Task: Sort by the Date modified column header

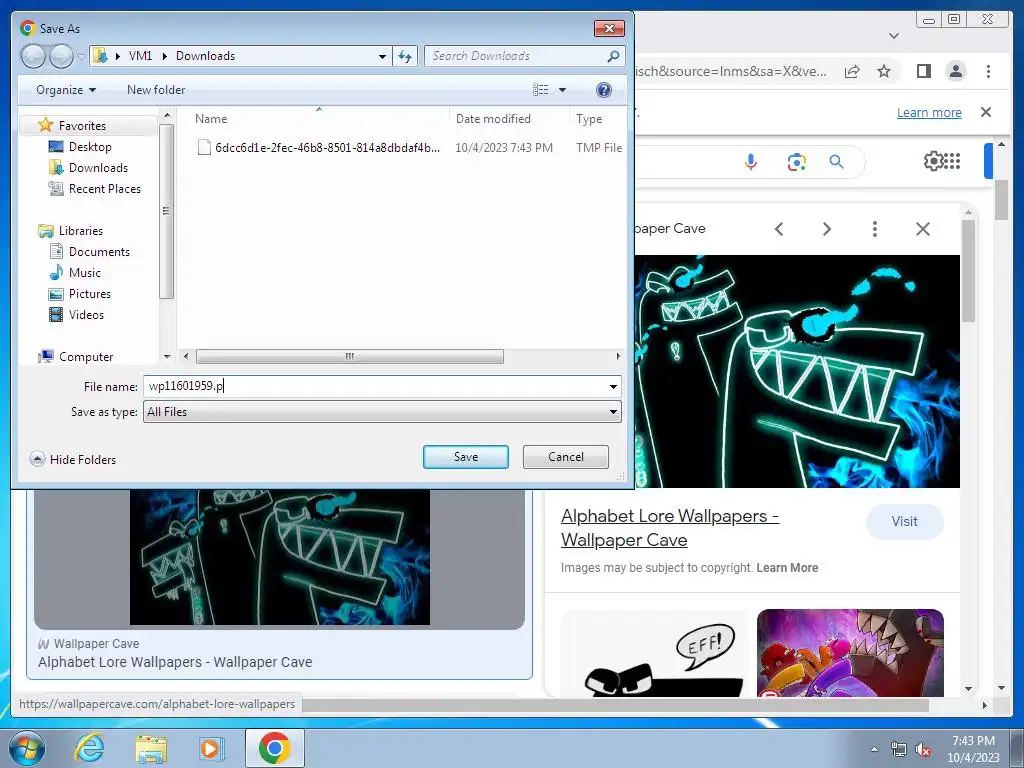Action: (493, 119)
